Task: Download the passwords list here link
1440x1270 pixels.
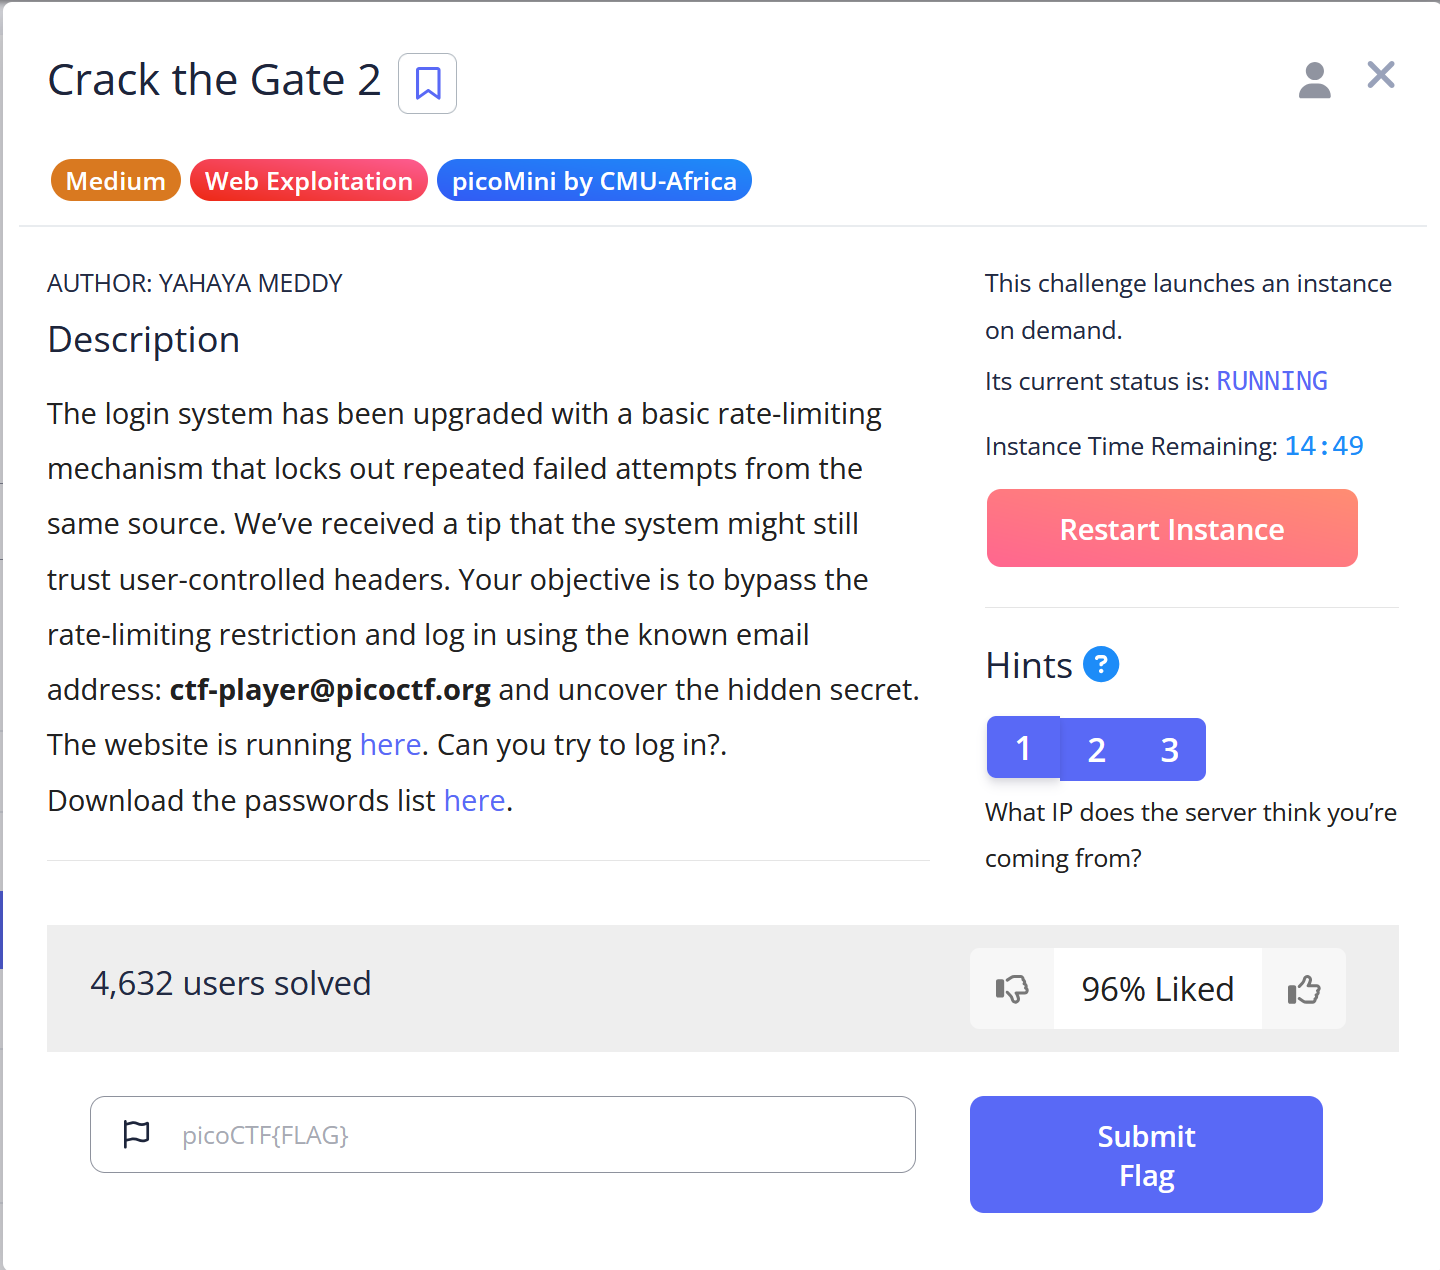Action: 474,800
